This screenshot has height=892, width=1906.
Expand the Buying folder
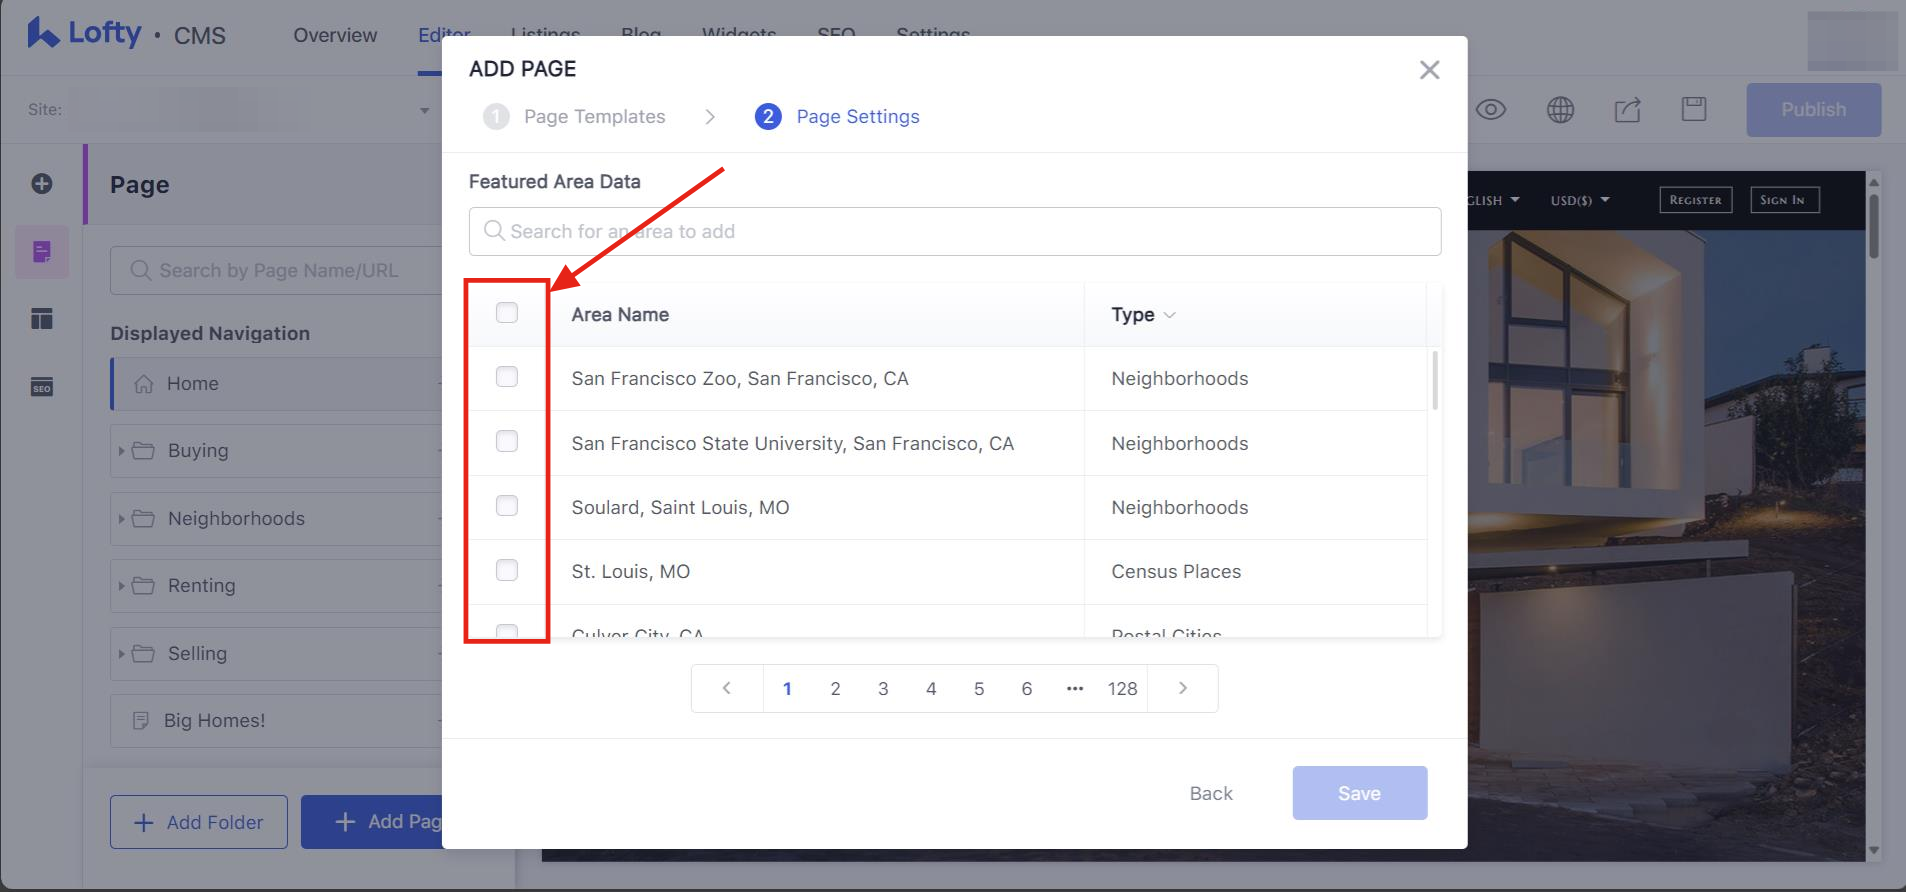(x=122, y=451)
